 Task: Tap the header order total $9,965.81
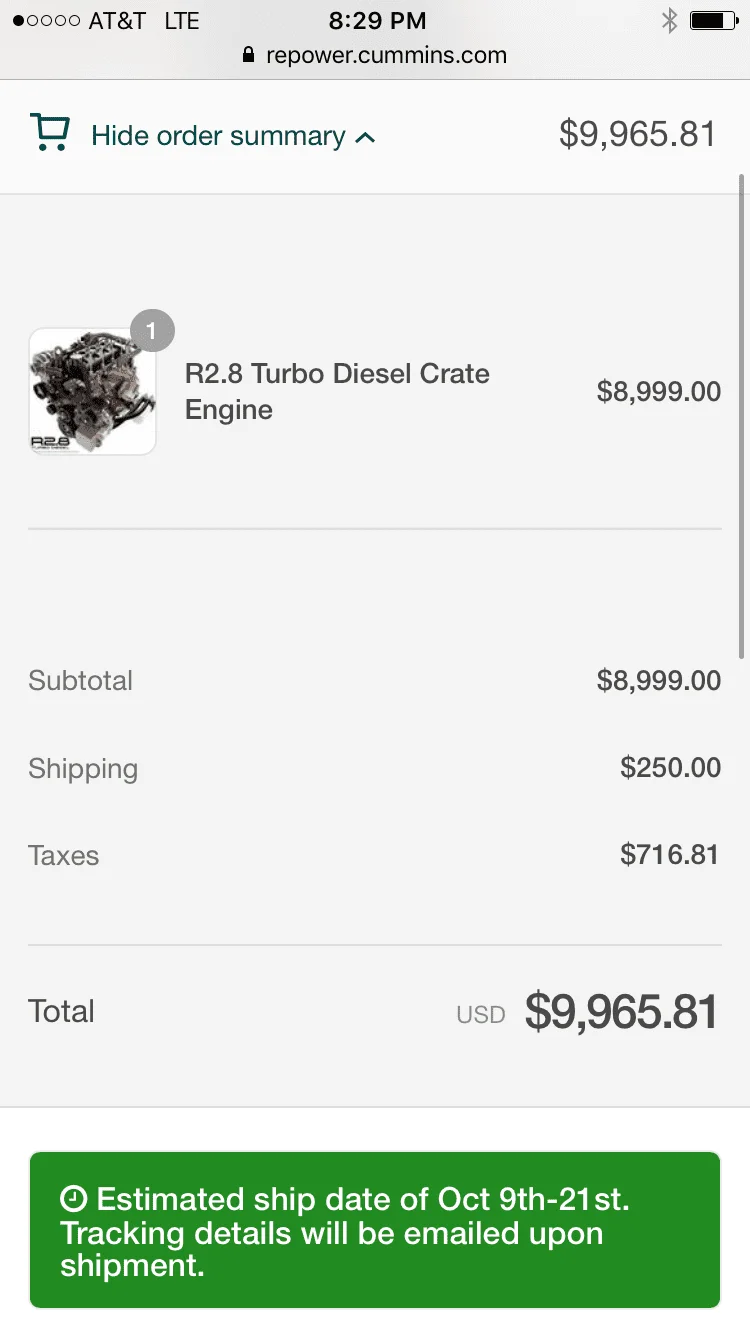click(x=637, y=134)
